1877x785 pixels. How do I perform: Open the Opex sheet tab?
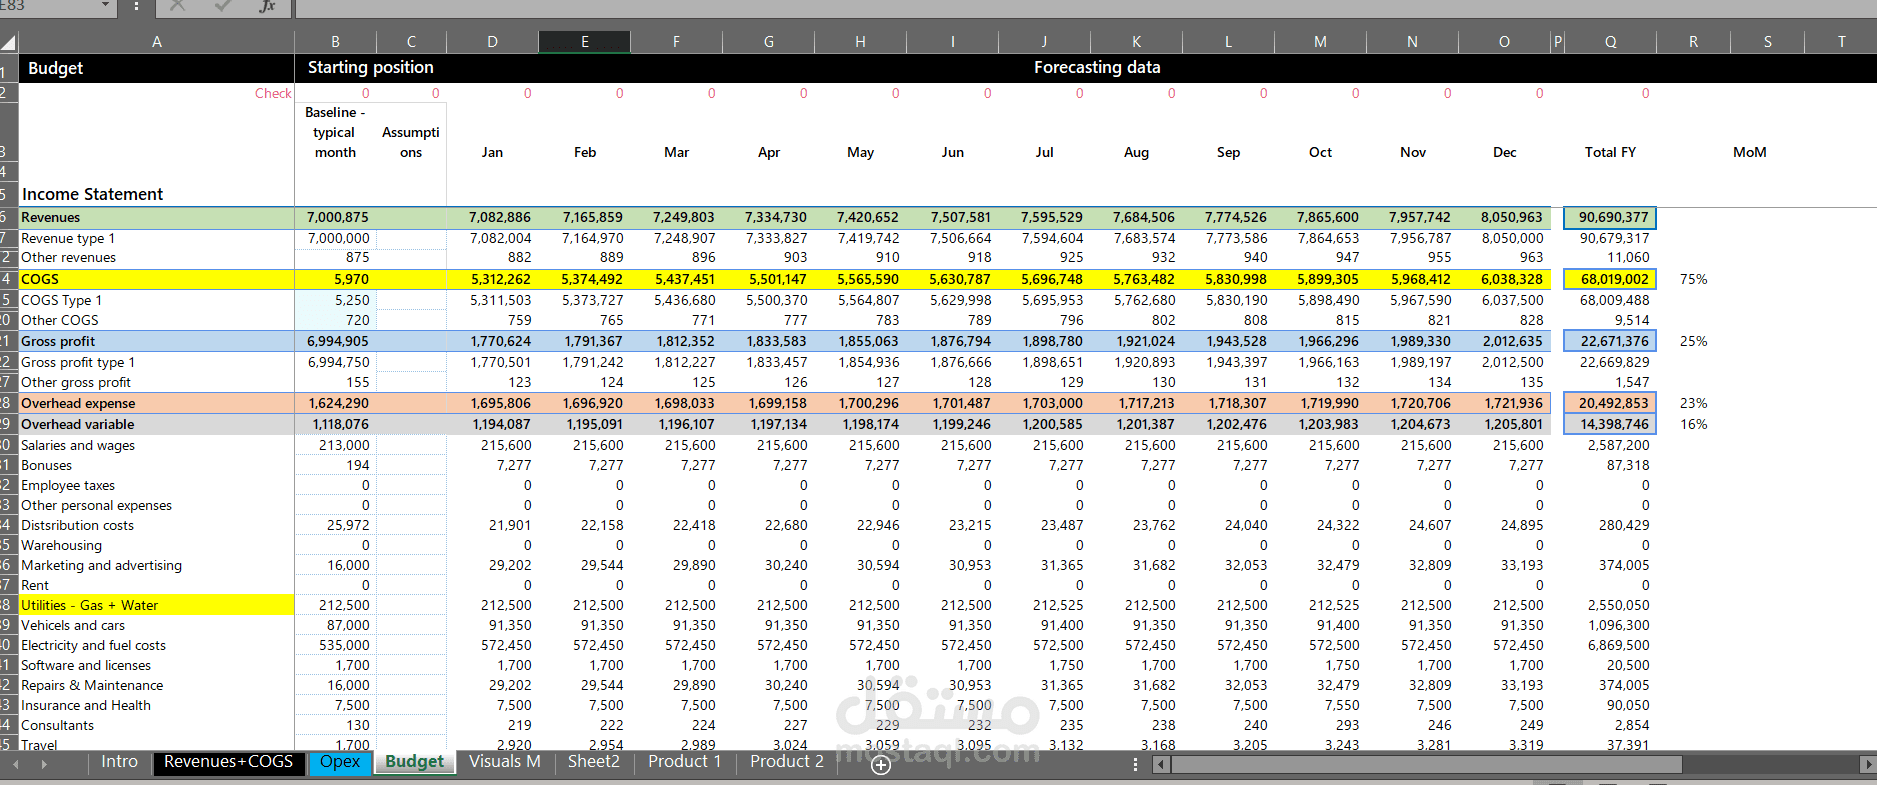click(x=340, y=762)
